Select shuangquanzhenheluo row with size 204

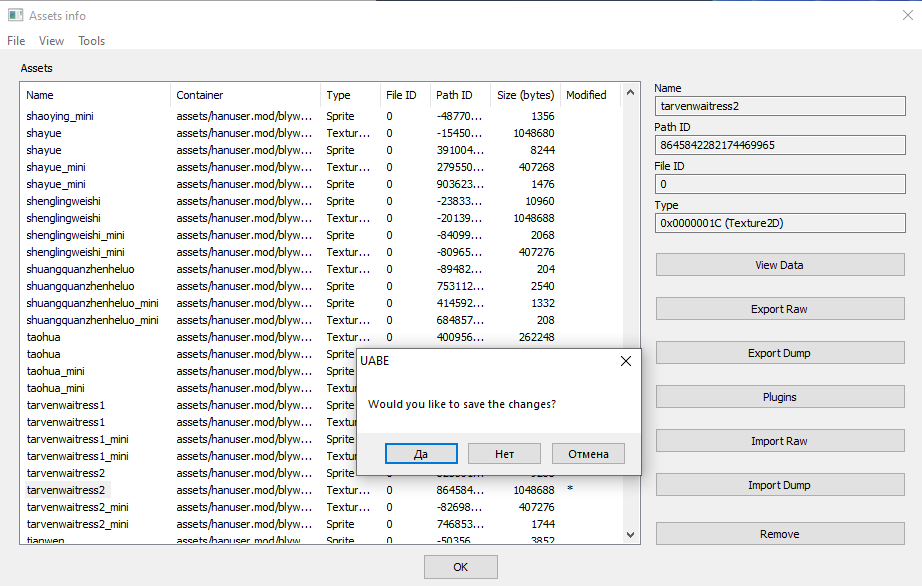click(321, 270)
